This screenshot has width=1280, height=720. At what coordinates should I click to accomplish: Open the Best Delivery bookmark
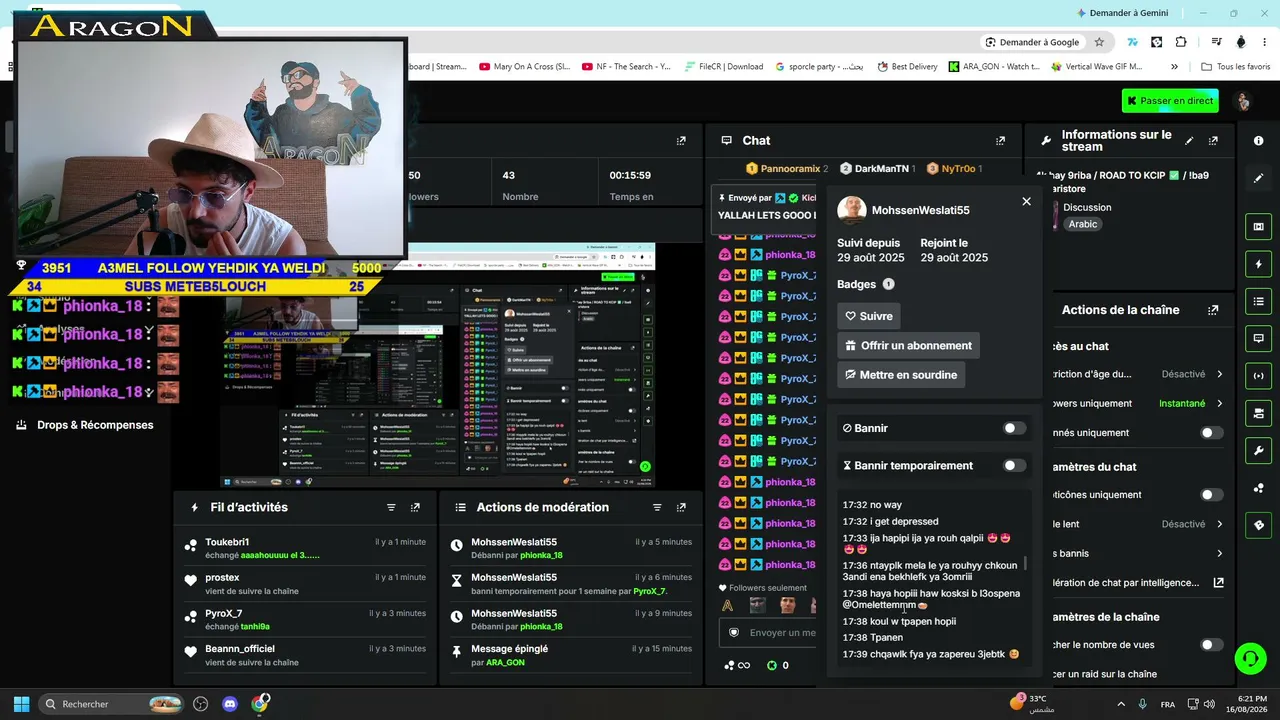[x=907, y=67]
